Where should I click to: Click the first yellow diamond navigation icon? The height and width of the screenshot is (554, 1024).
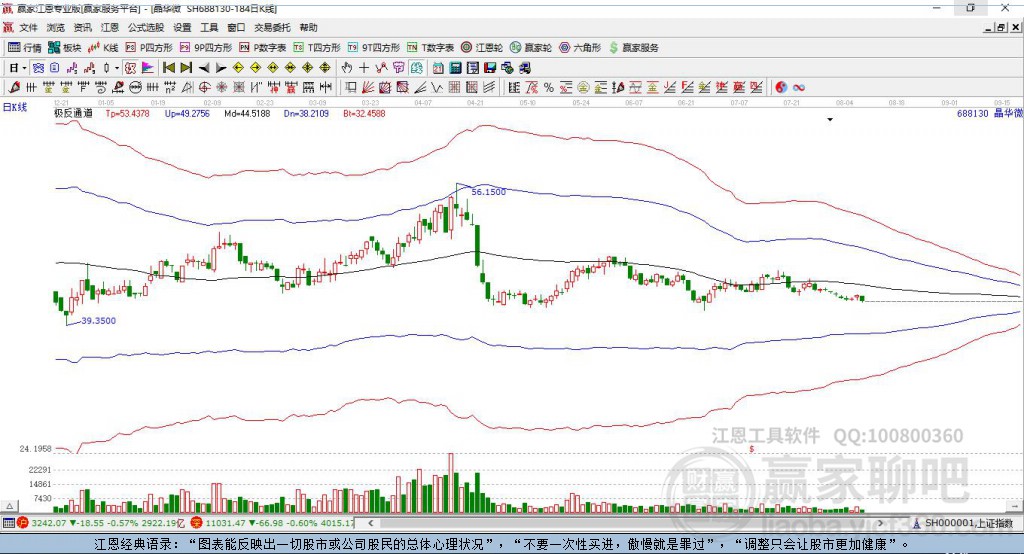pyautogui.click(x=238, y=68)
